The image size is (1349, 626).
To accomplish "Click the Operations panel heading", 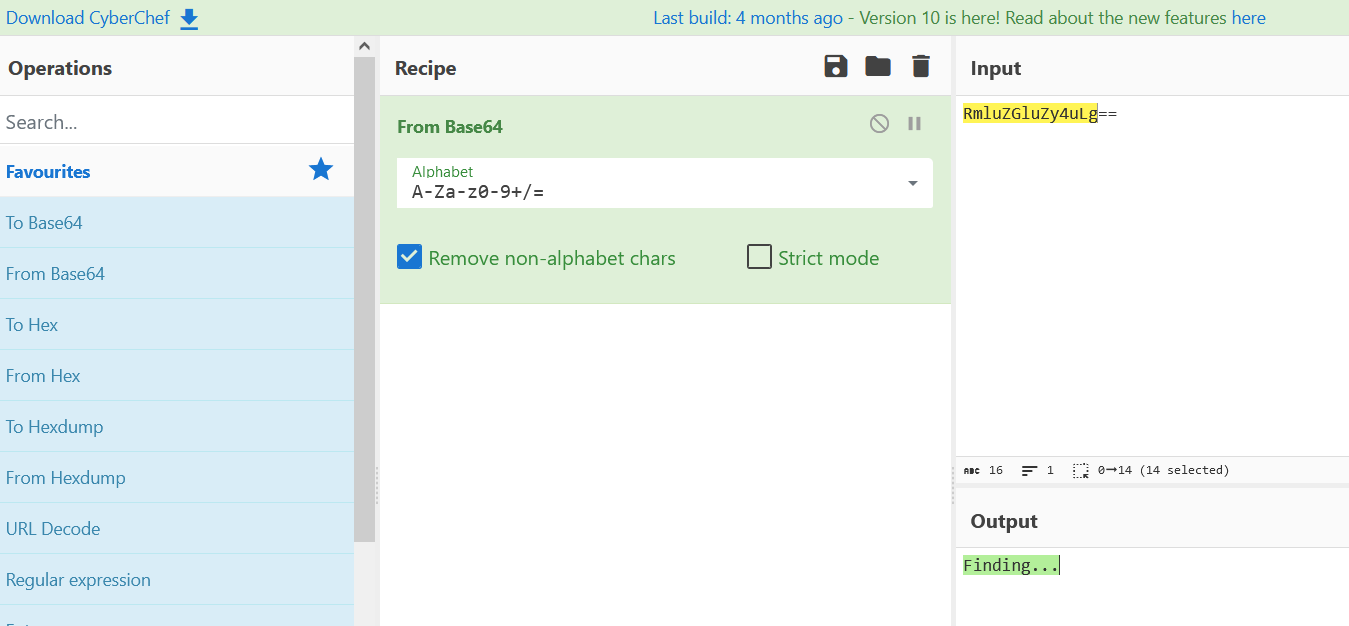I will (60, 68).
